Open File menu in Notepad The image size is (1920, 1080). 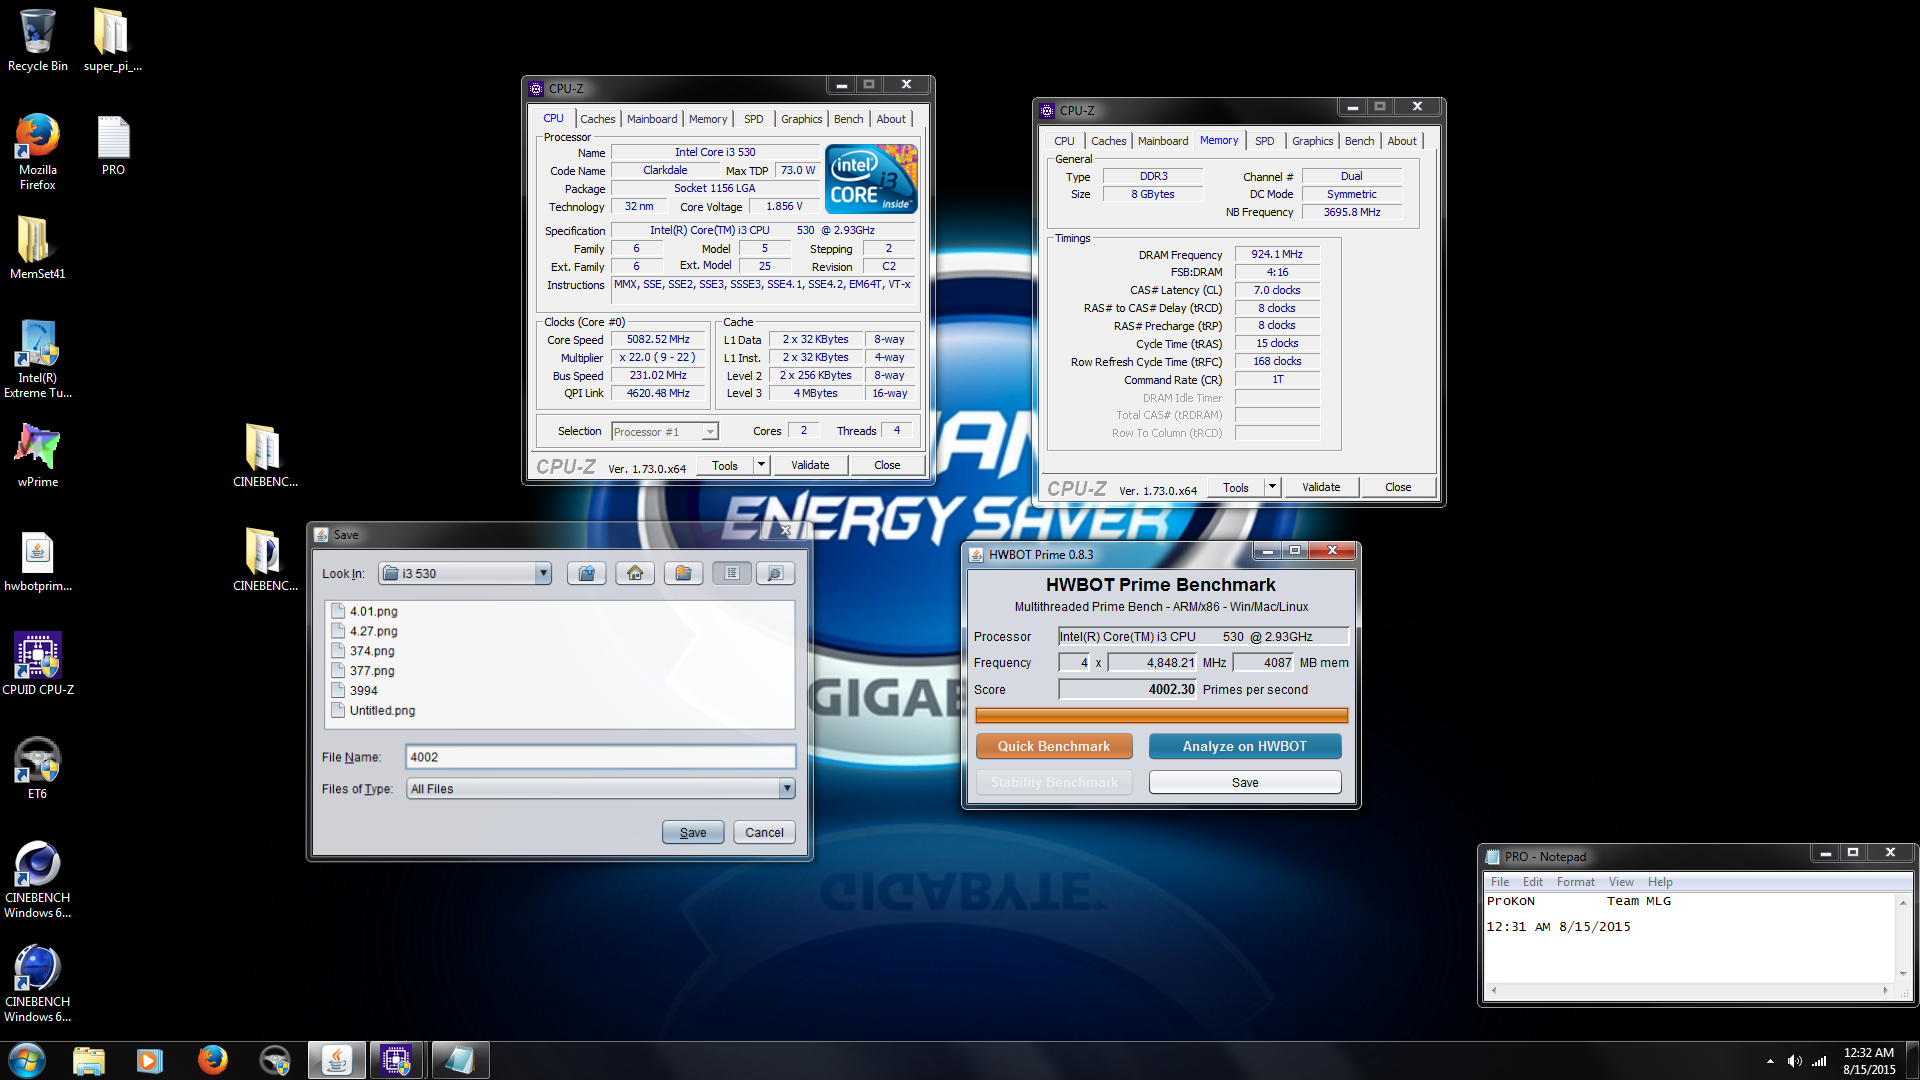(x=1500, y=882)
